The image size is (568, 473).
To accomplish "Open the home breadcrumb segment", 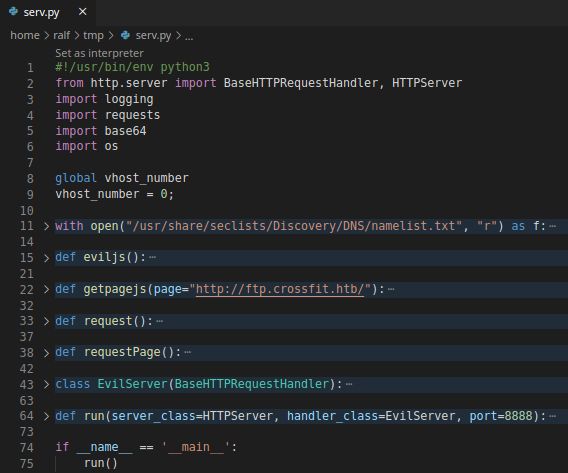I will [x=25, y=35].
